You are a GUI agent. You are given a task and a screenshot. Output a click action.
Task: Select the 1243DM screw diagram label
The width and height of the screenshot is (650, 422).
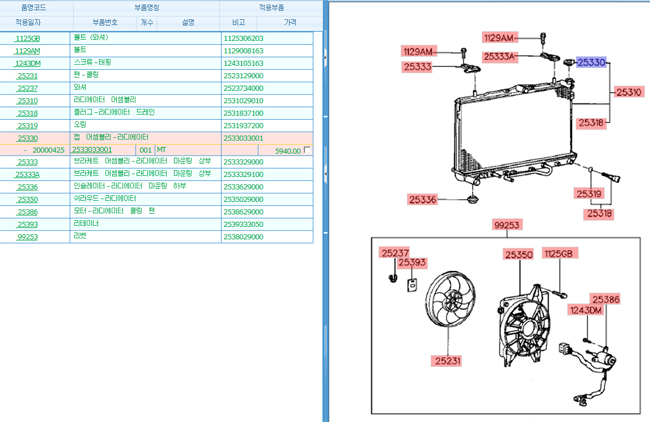585,310
